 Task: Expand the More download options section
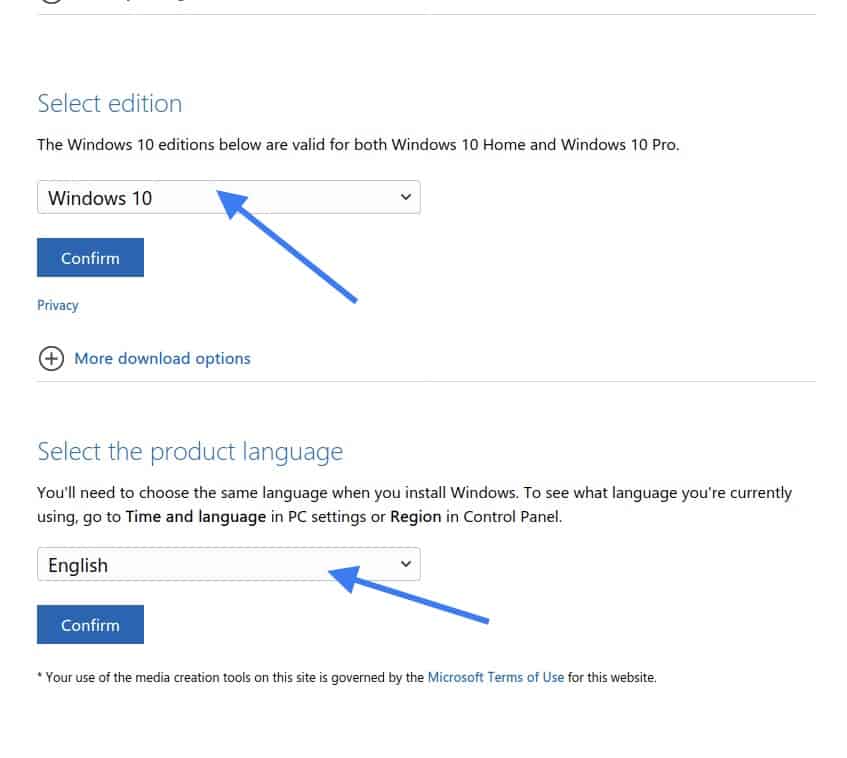(x=162, y=359)
